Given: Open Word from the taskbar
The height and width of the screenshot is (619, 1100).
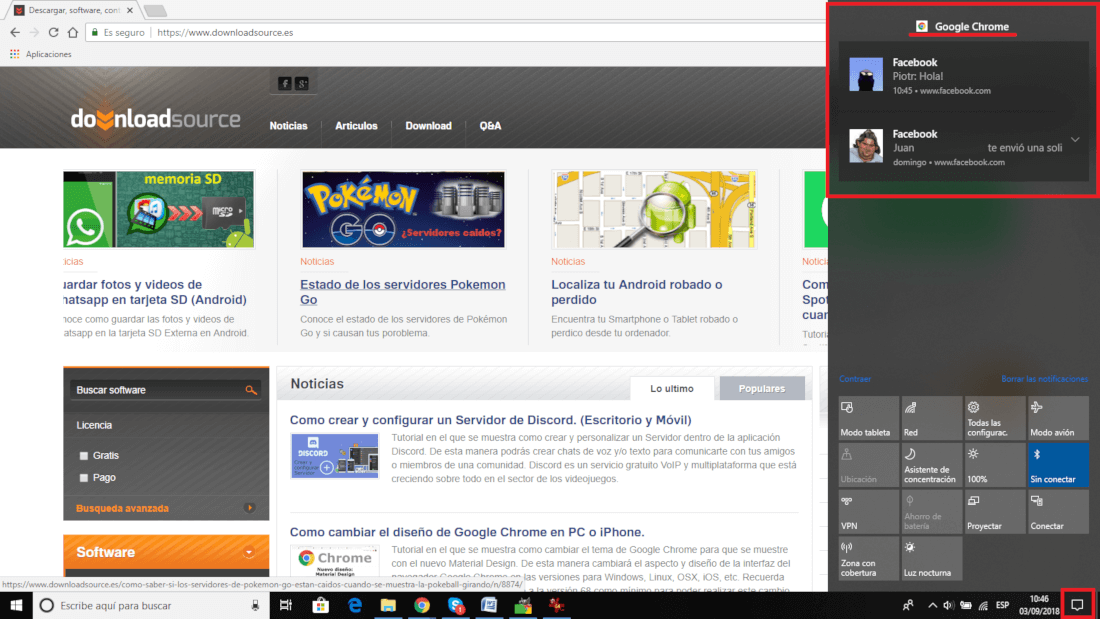Looking at the screenshot, I should pyautogui.click(x=489, y=605).
